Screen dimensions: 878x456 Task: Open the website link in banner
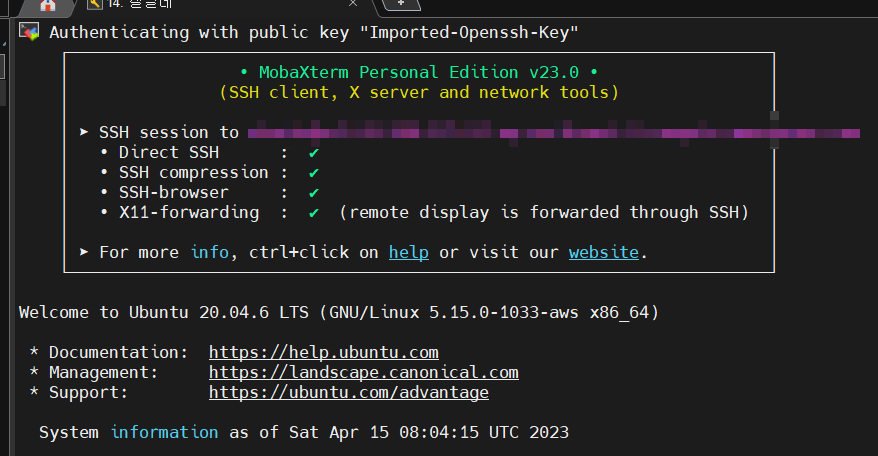point(604,253)
